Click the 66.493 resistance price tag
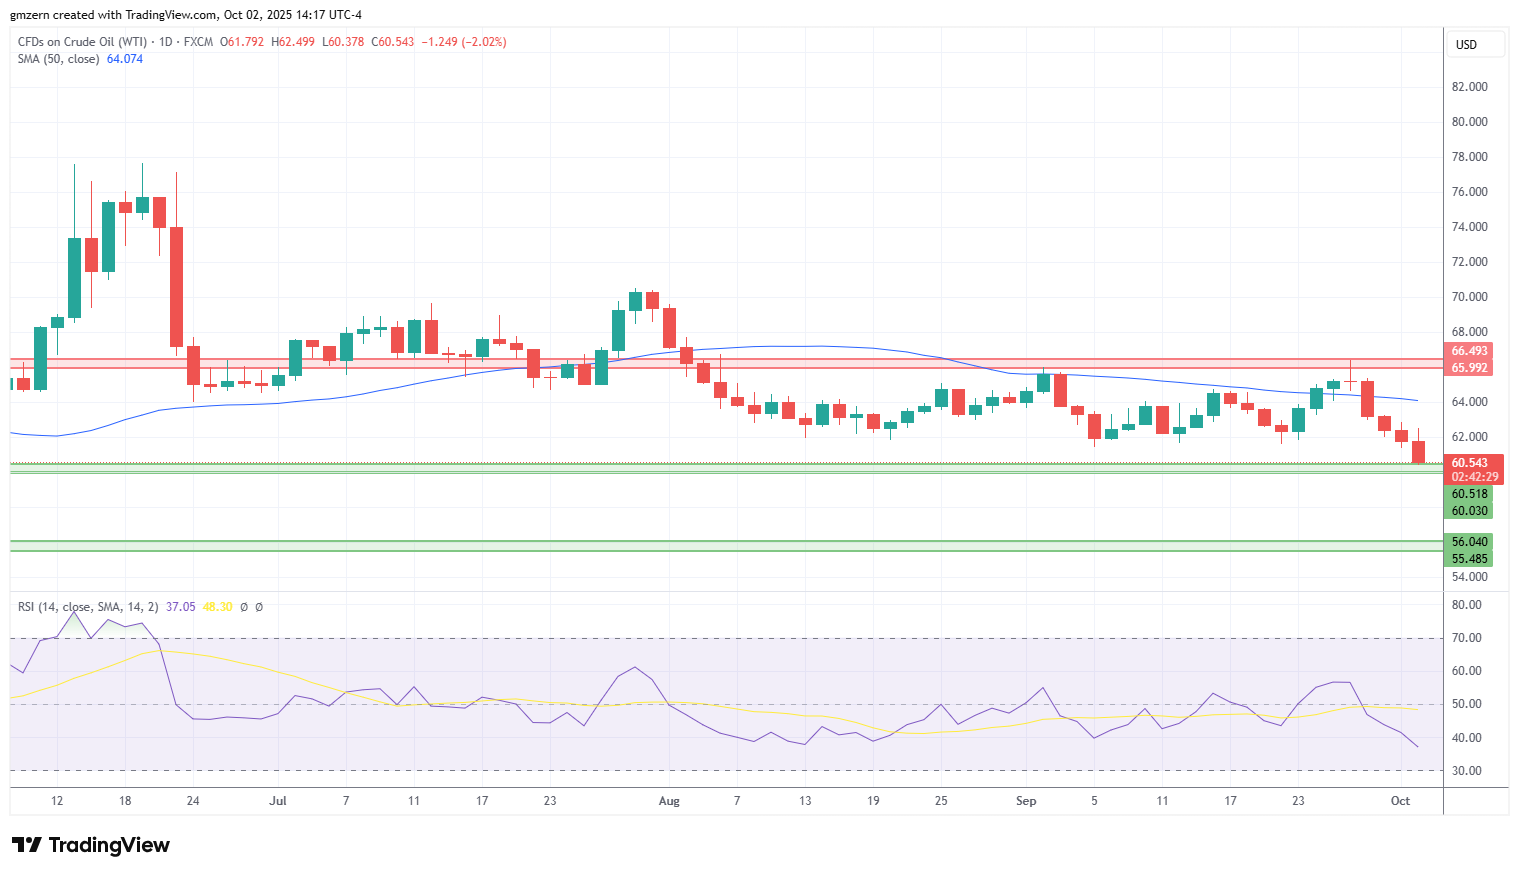 pyautogui.click(x=1469, y=351)
